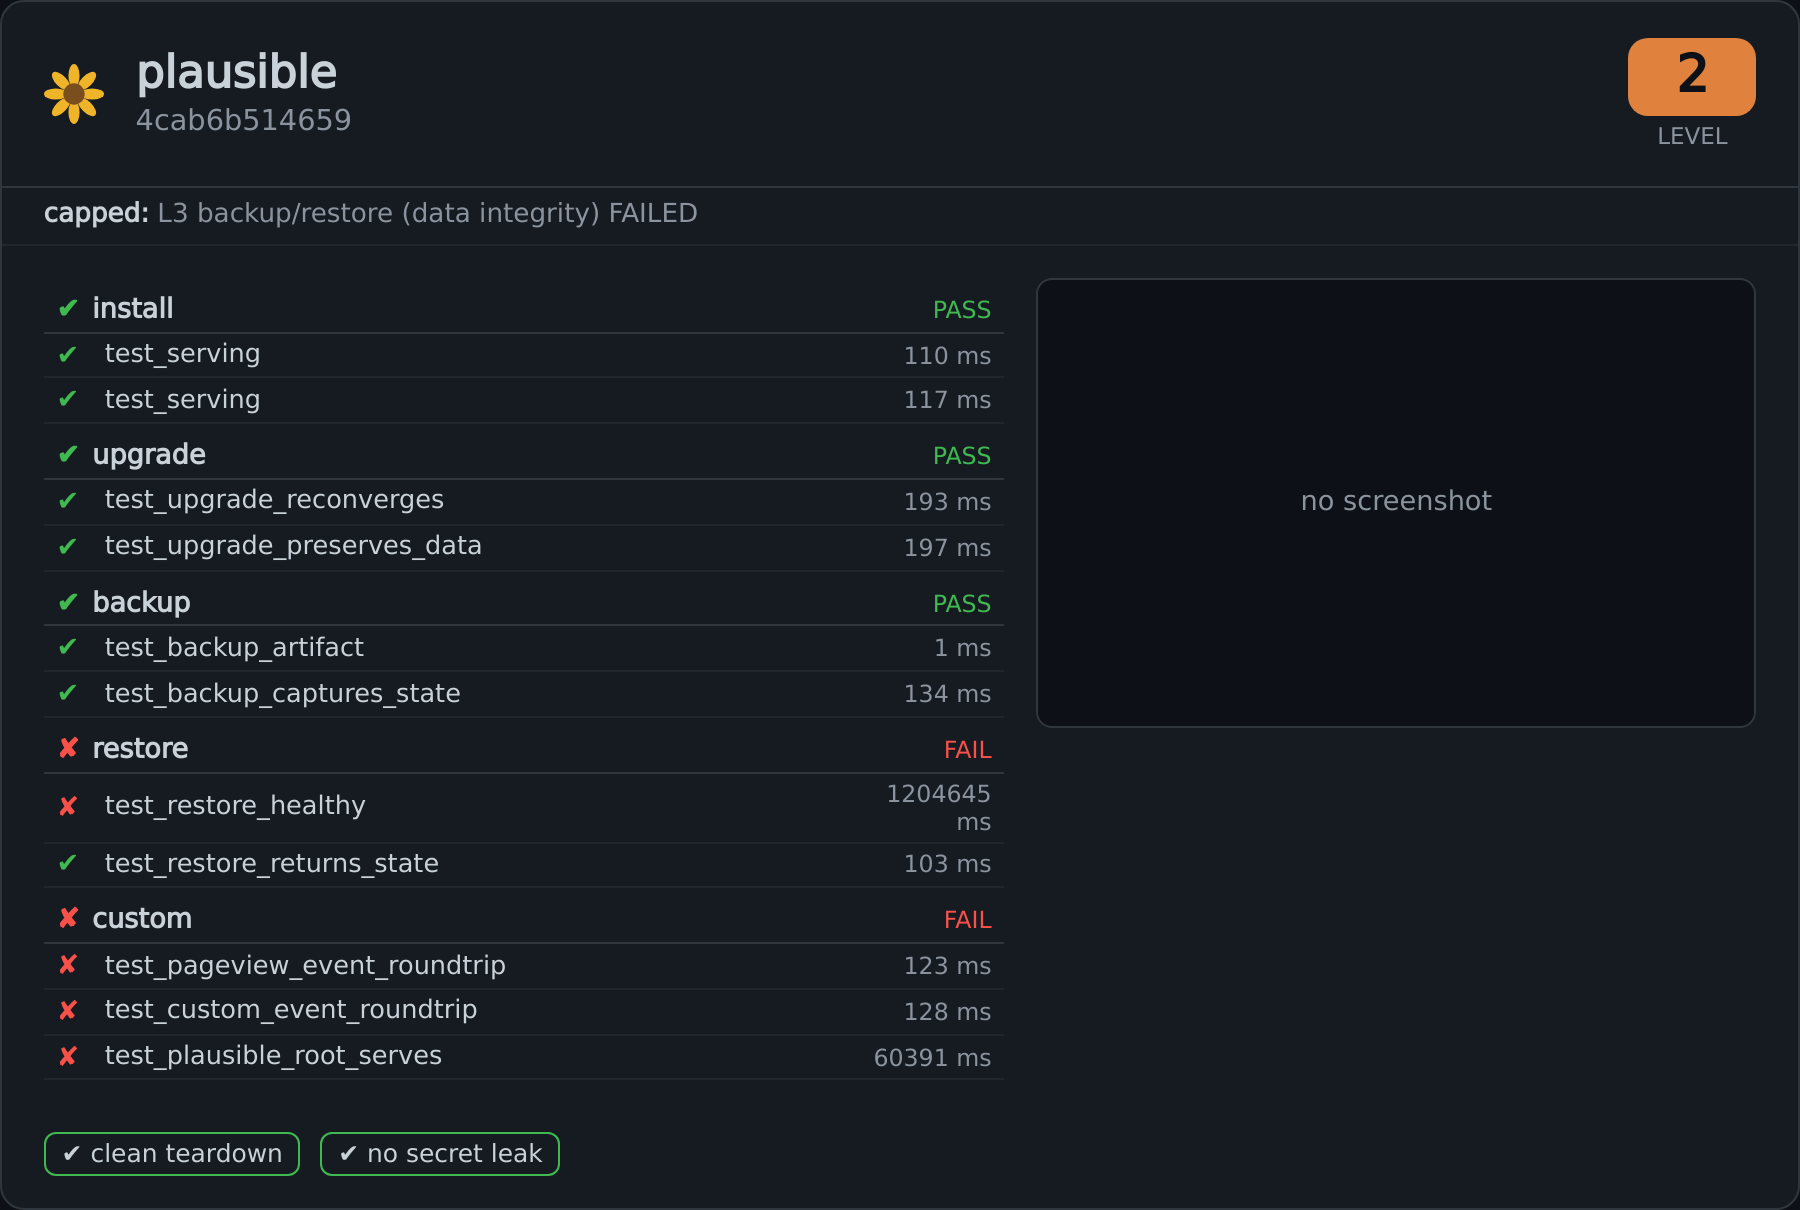This screenshot has height=1210, width=1800.
Task: Click the 'test_upgrade_preserves_data' test name
Action: (x=294, y=546)
